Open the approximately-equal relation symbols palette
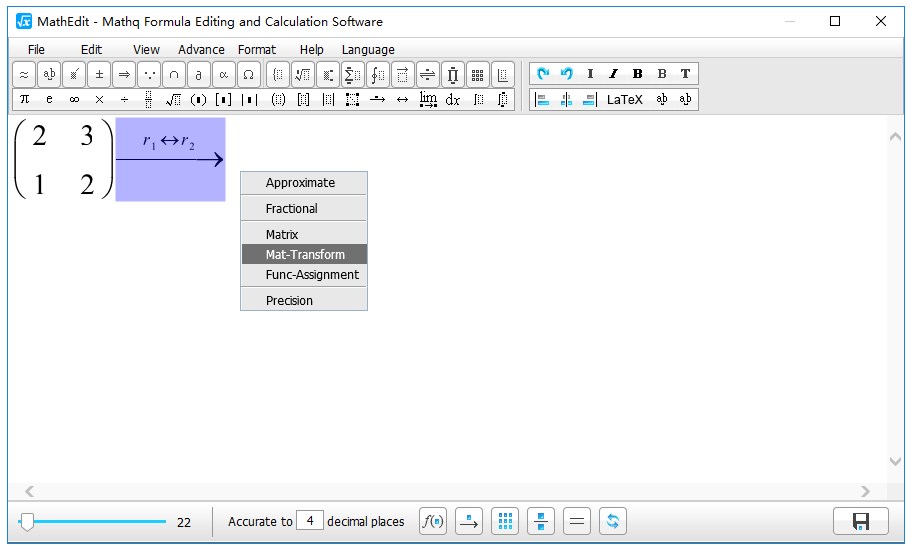This screenshot has width=912, height=551. pos(24,74)
